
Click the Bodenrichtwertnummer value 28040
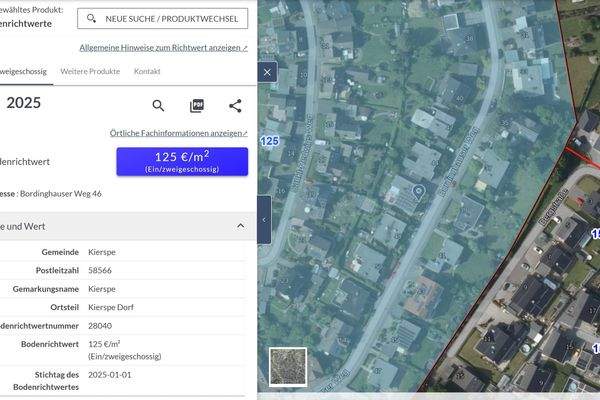click(x=100, y=325)
